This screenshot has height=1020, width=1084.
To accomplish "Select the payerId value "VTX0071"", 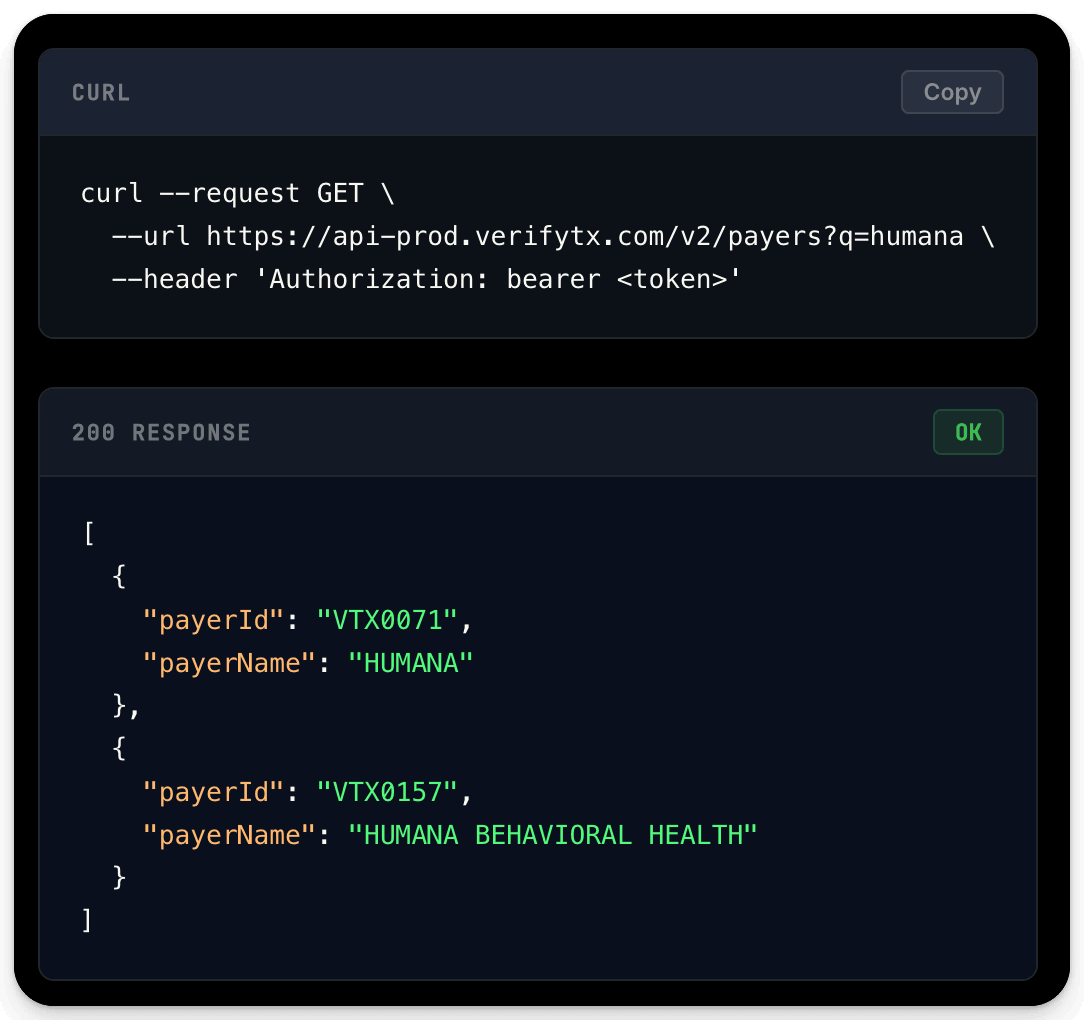I will (387, 620).
